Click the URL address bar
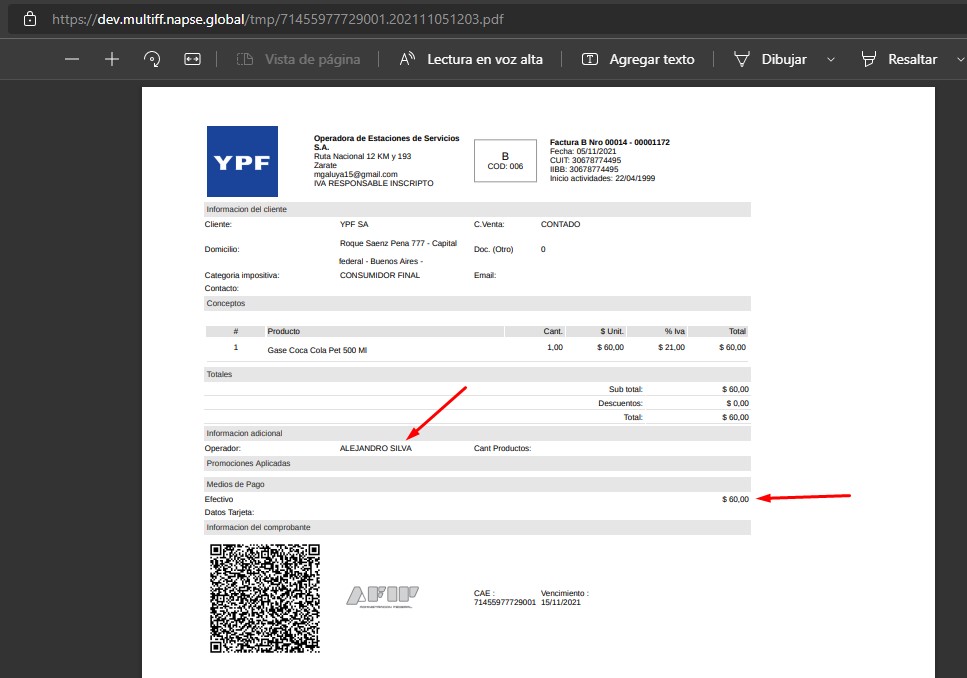This screenshot has height=678, width=967. pyautogui.click(x=300, y=19)
